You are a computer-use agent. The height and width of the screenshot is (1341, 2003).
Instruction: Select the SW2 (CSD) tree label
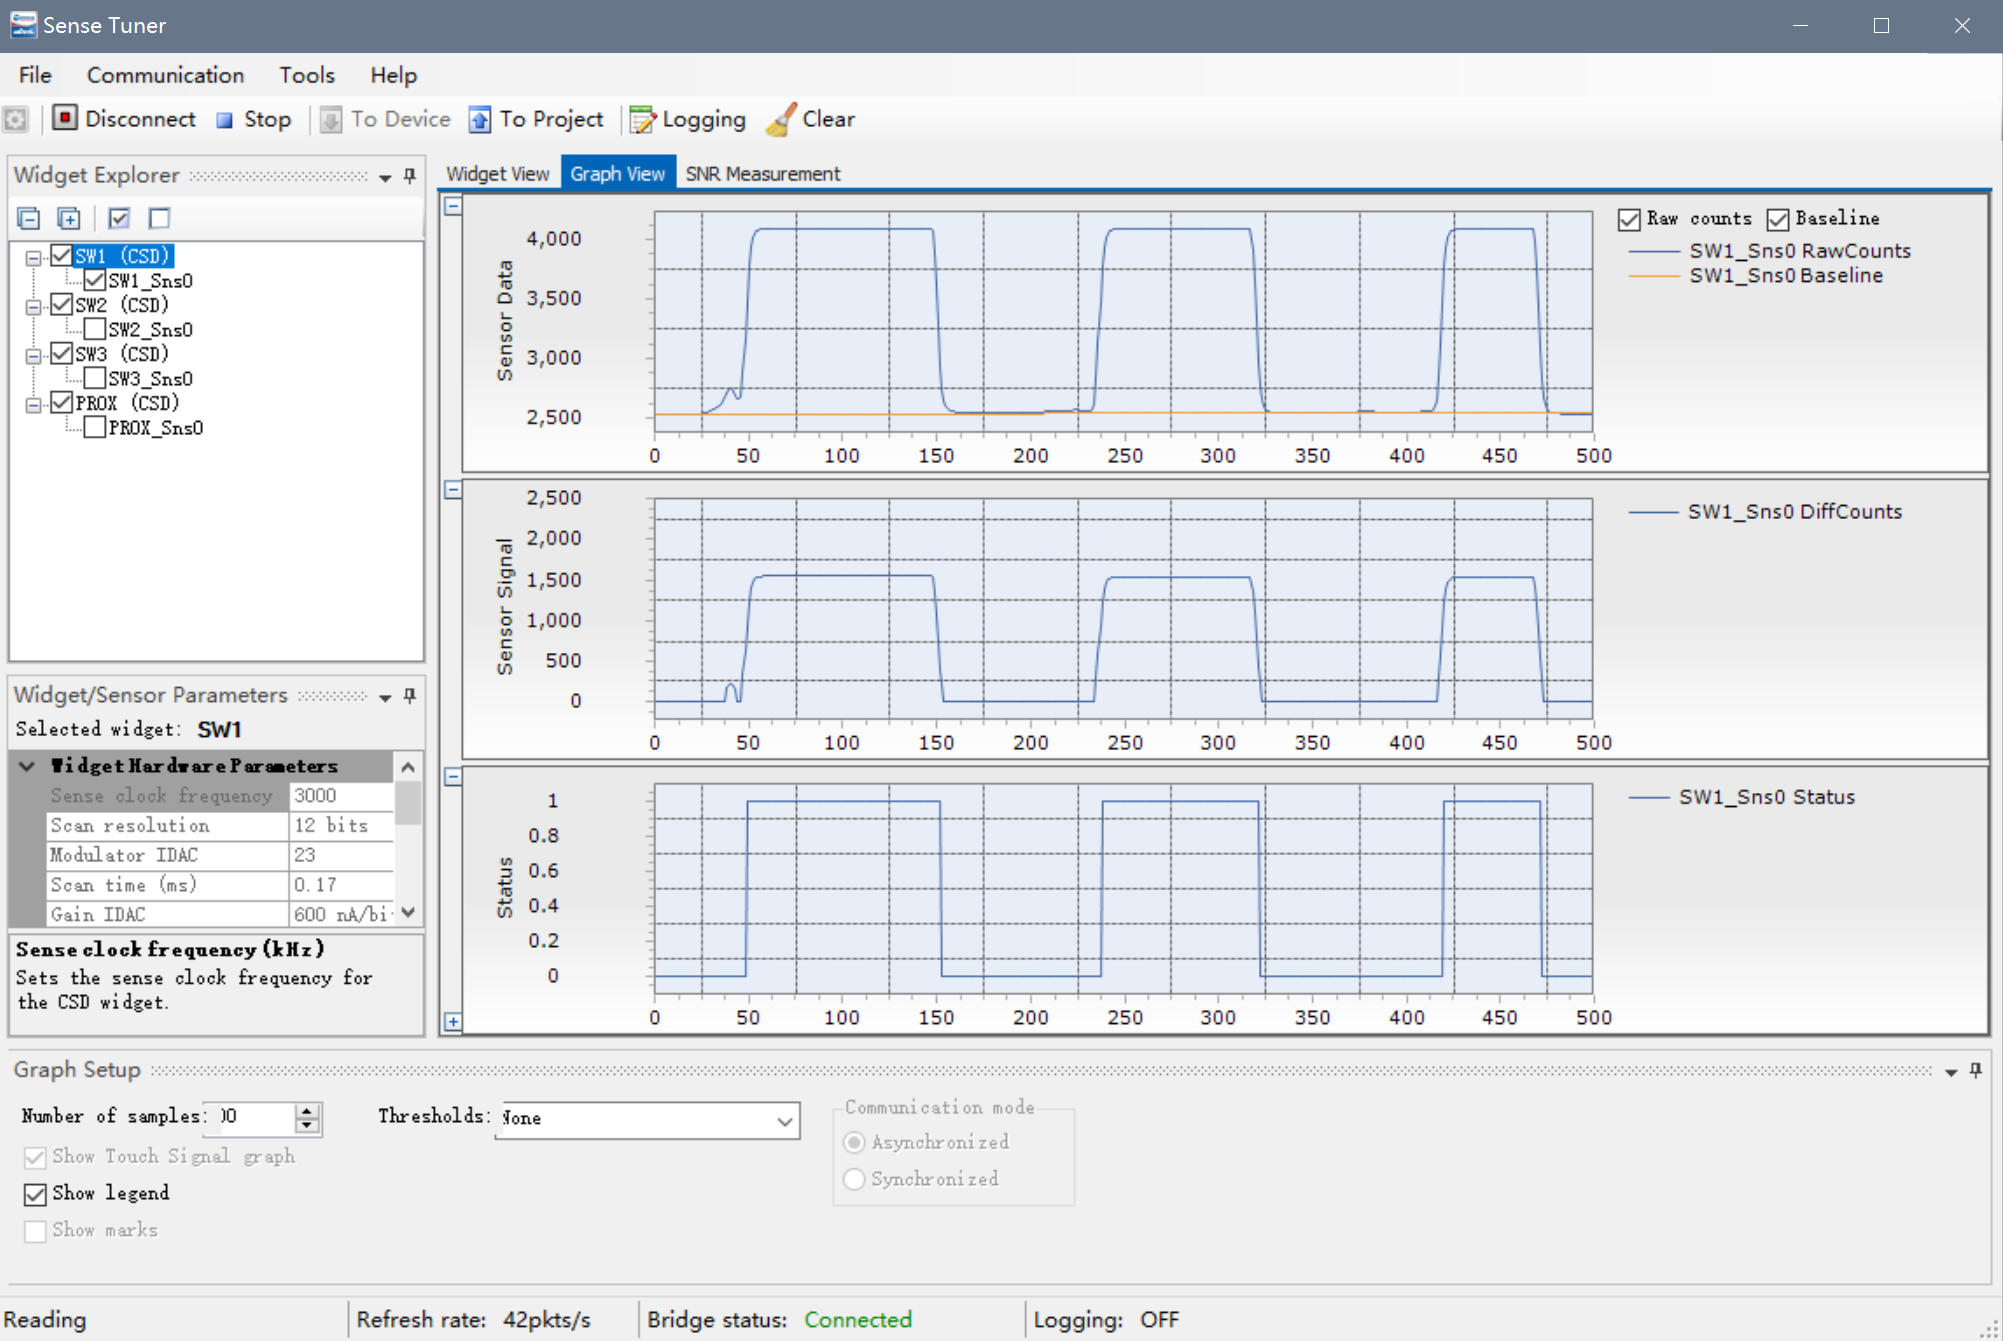[x=122, y=305]
